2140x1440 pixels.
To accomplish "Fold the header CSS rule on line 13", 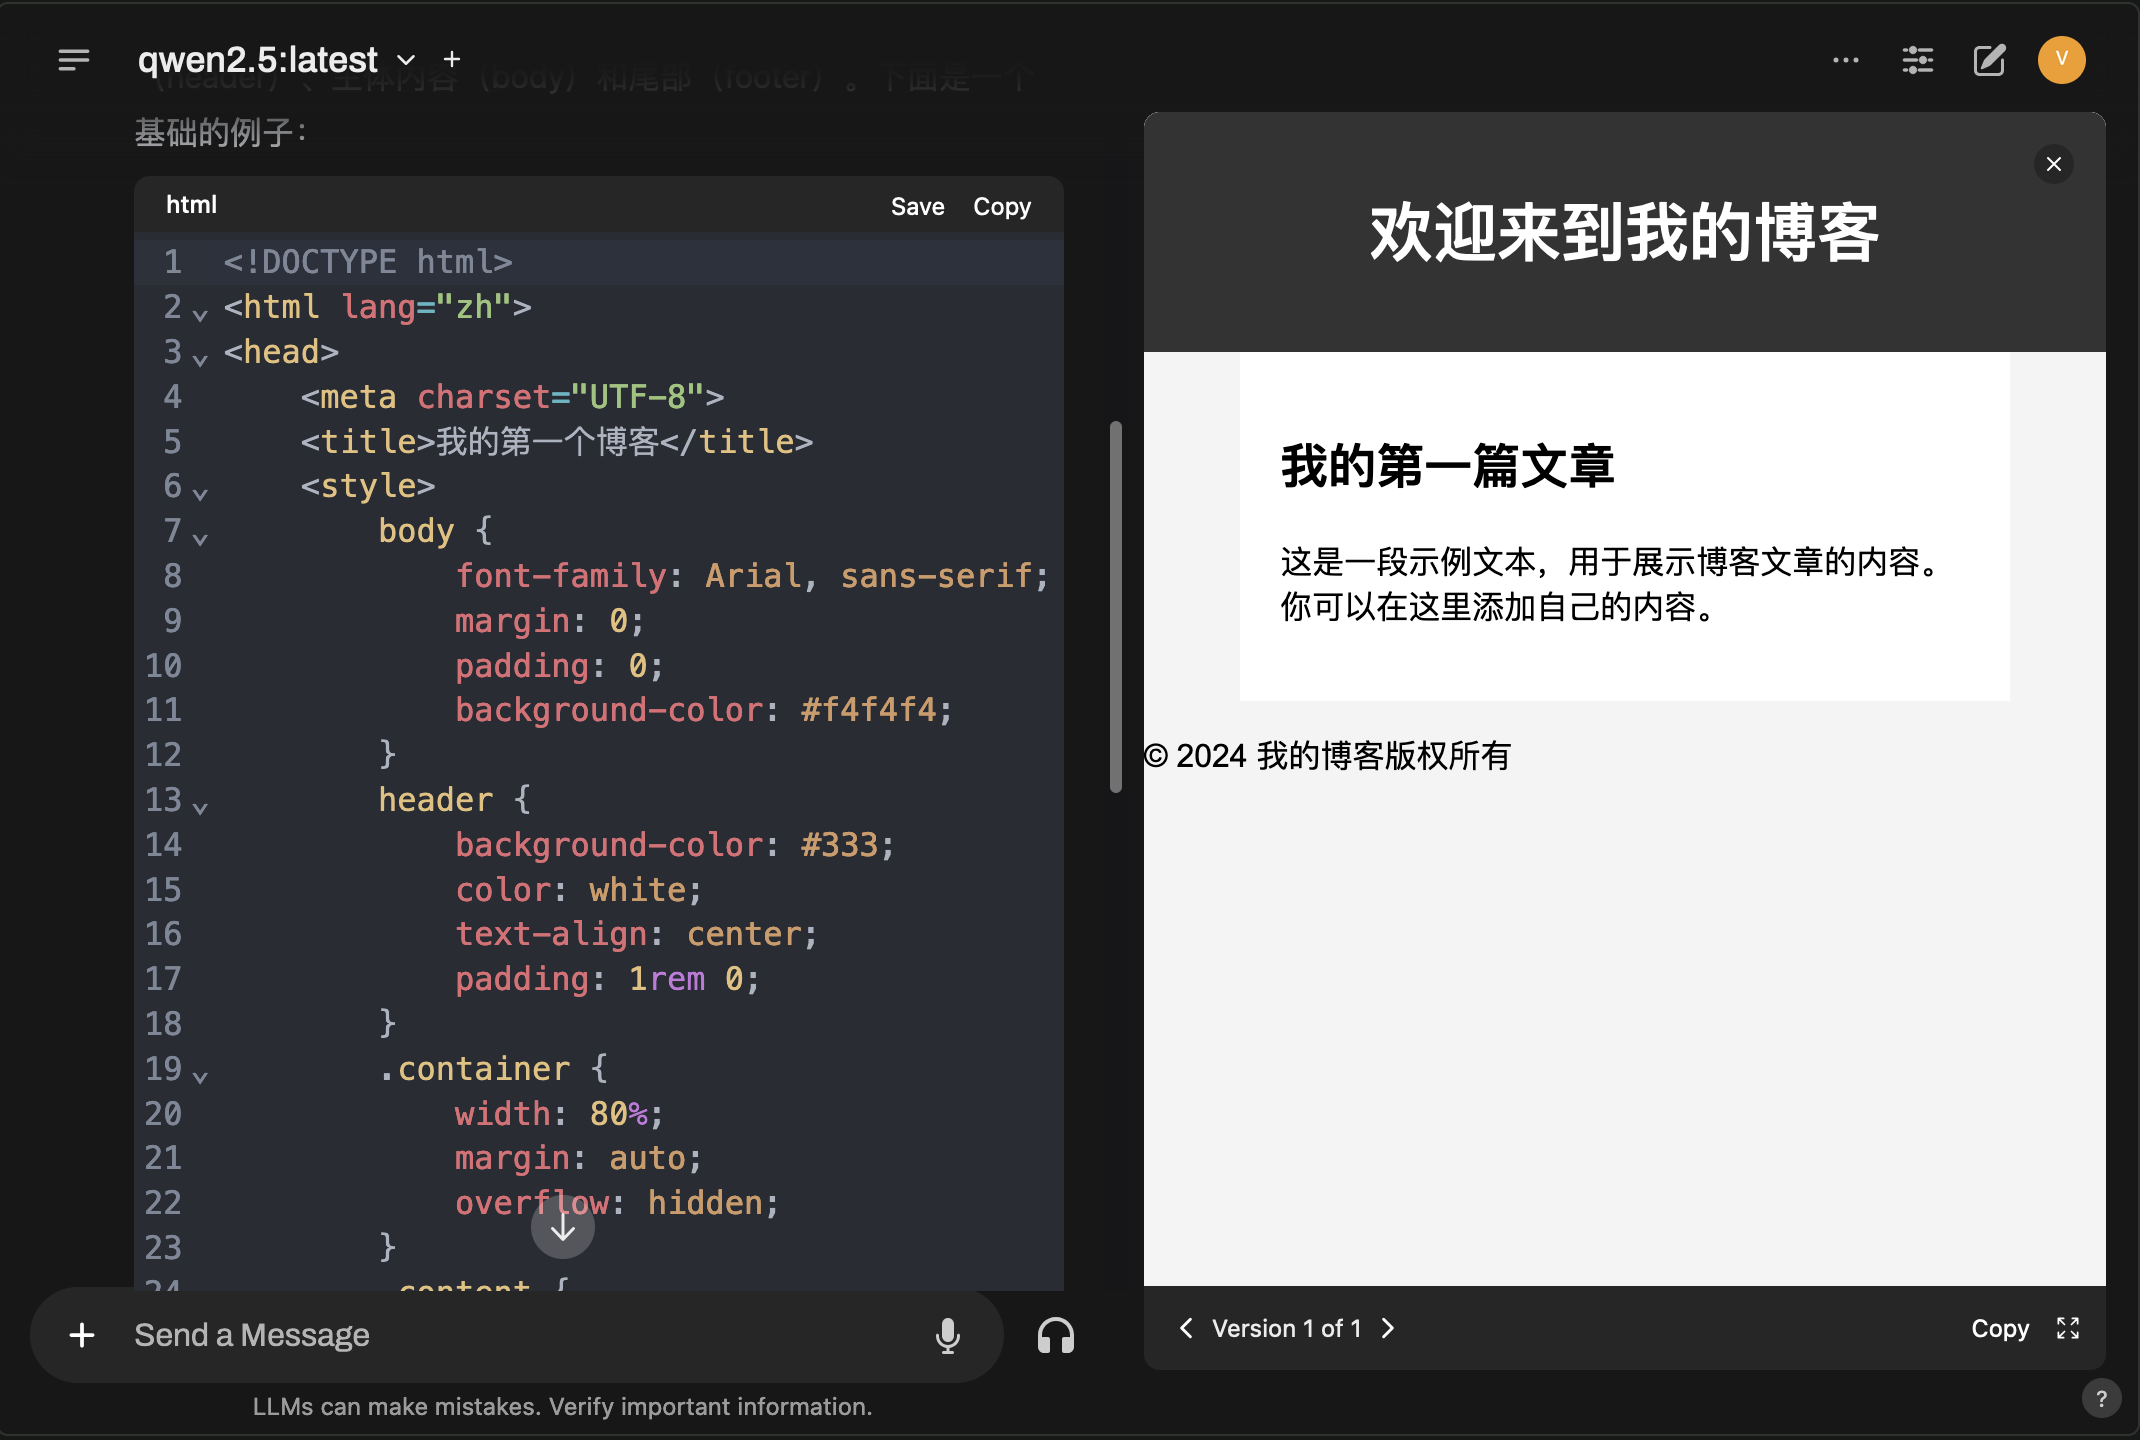I will click(x=200, y=808).
